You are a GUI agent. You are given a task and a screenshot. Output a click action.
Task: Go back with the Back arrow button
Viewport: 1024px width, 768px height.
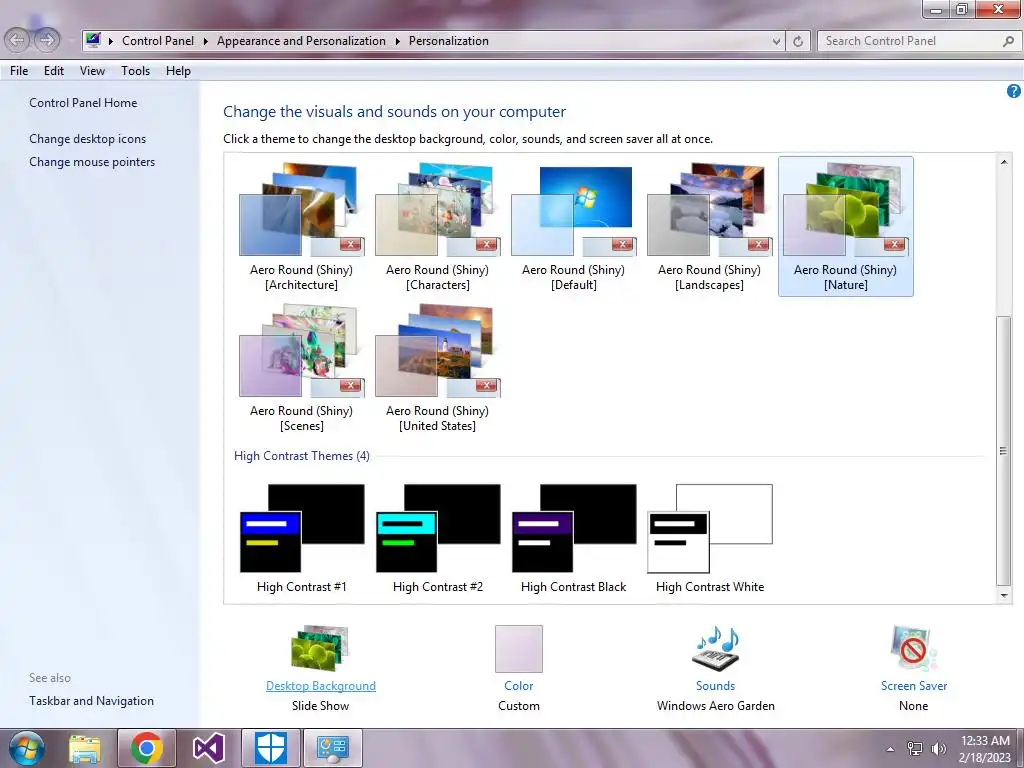(18, 40)
